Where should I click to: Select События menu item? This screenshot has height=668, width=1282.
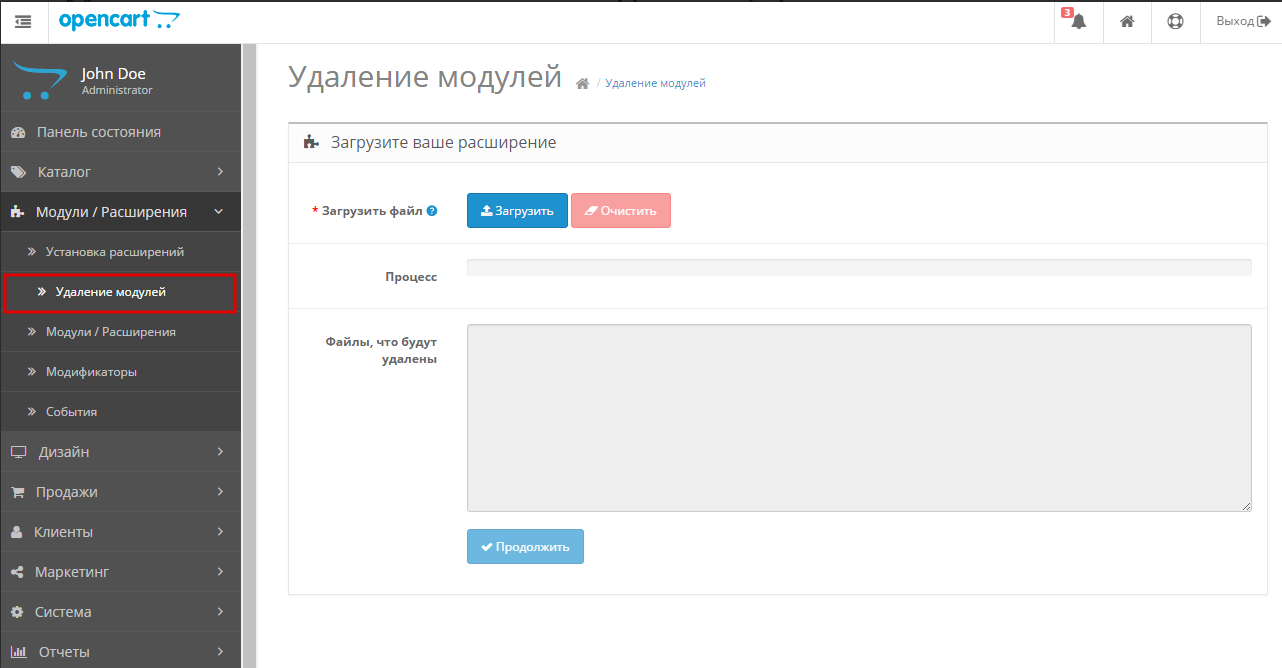[71, 412]
